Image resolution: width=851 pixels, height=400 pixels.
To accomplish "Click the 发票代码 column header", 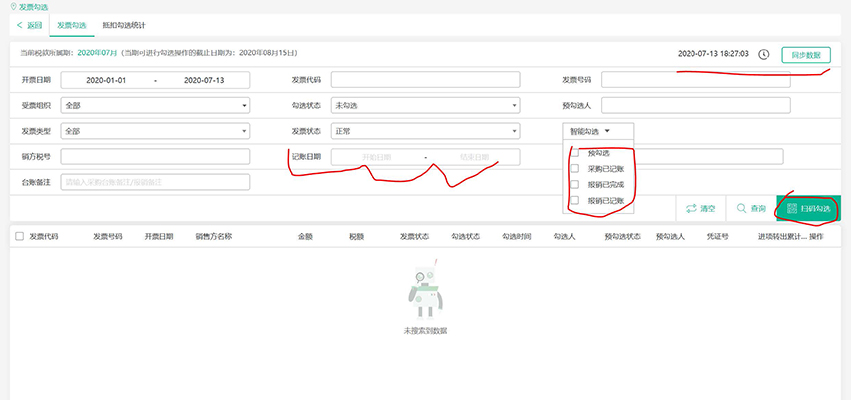I will (x=43, y=237).
